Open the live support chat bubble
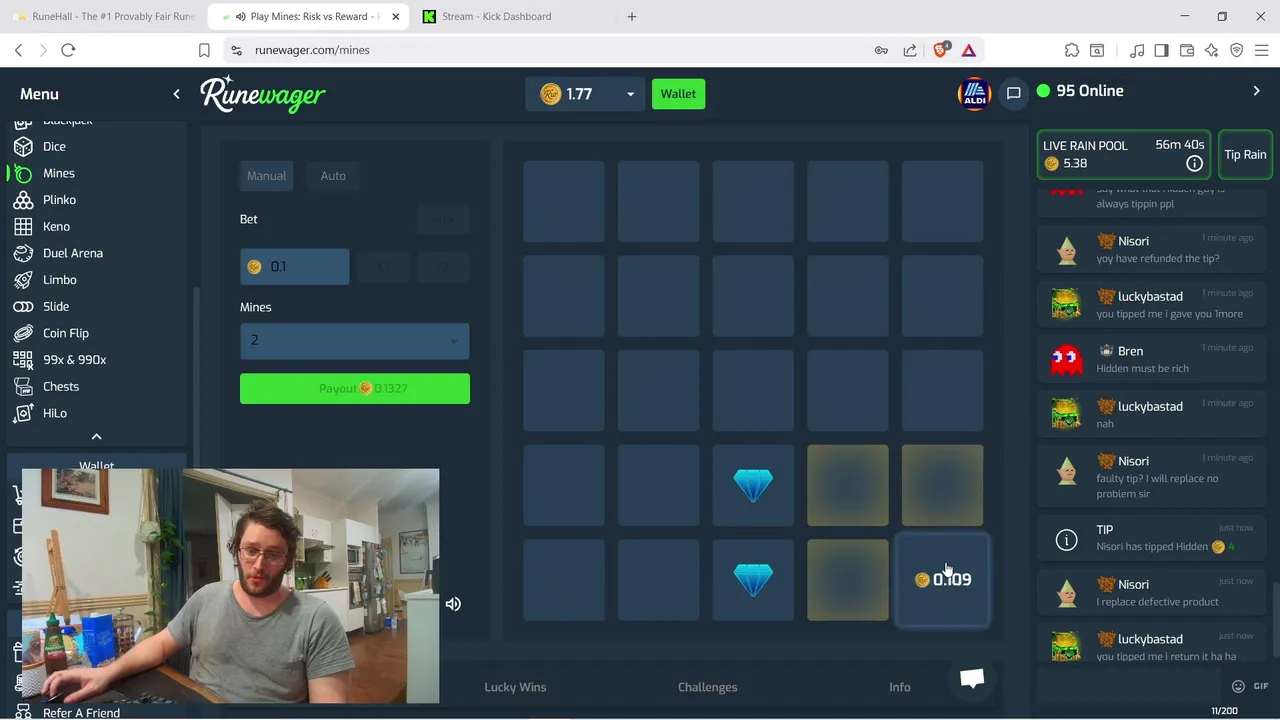 (x=972, y=678)
